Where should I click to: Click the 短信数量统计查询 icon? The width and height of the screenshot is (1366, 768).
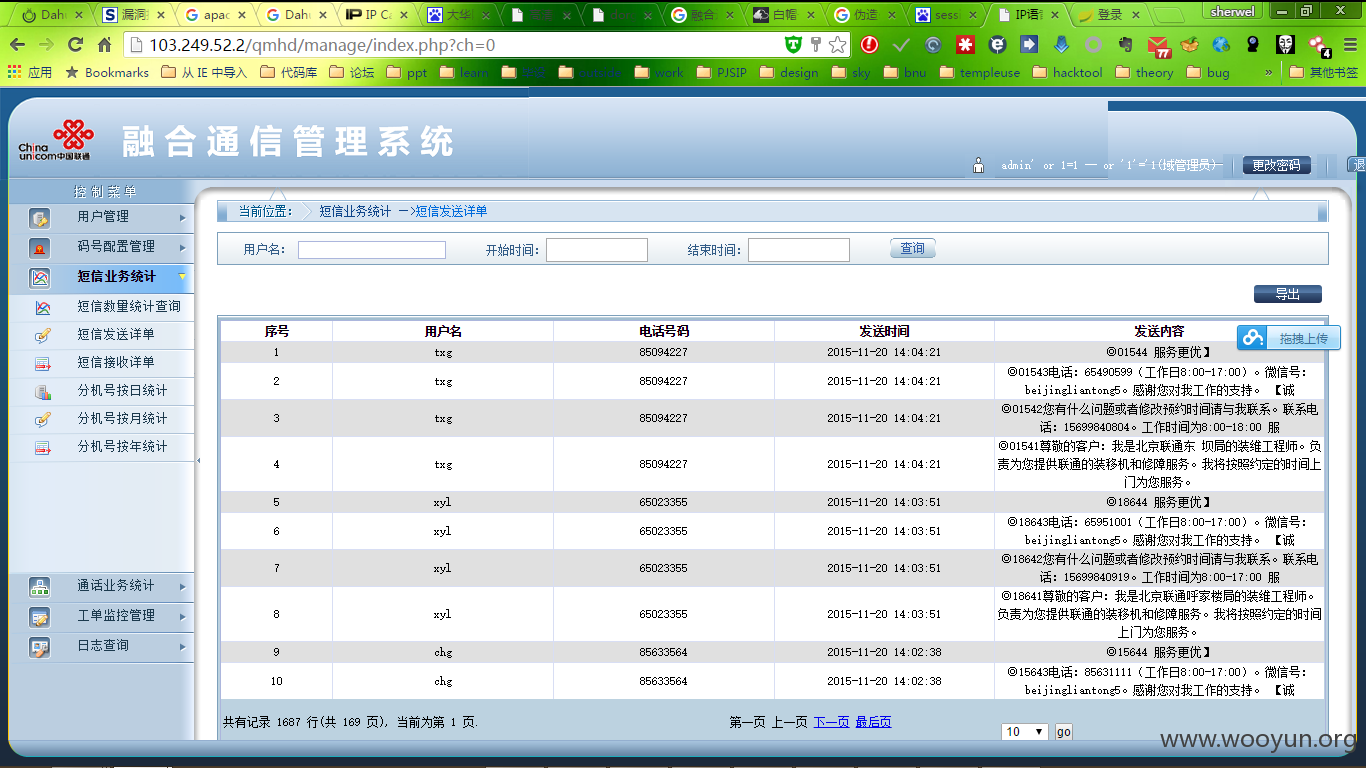(x=42, y=308)
